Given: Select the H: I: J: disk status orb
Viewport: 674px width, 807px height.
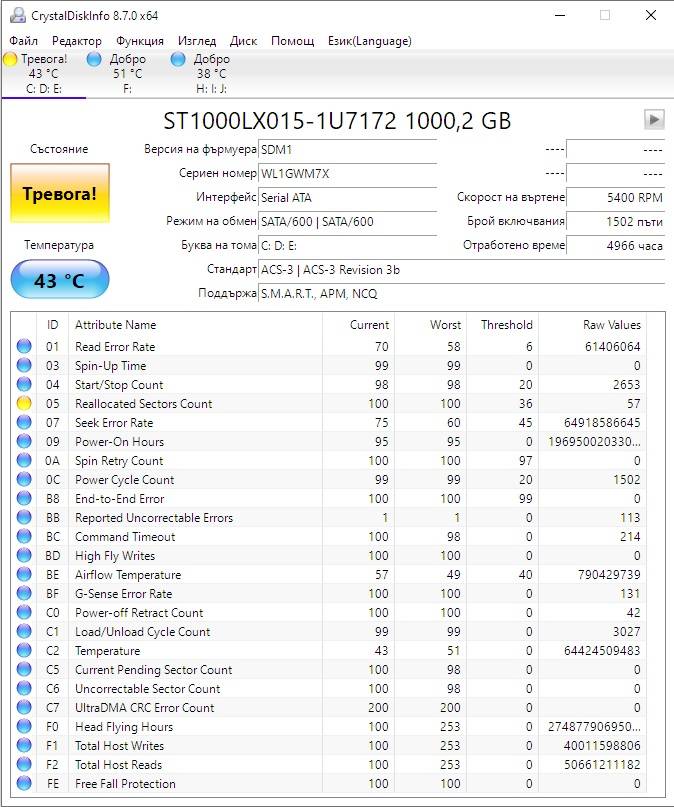Looking at the screenshot, I should point(178,59).
